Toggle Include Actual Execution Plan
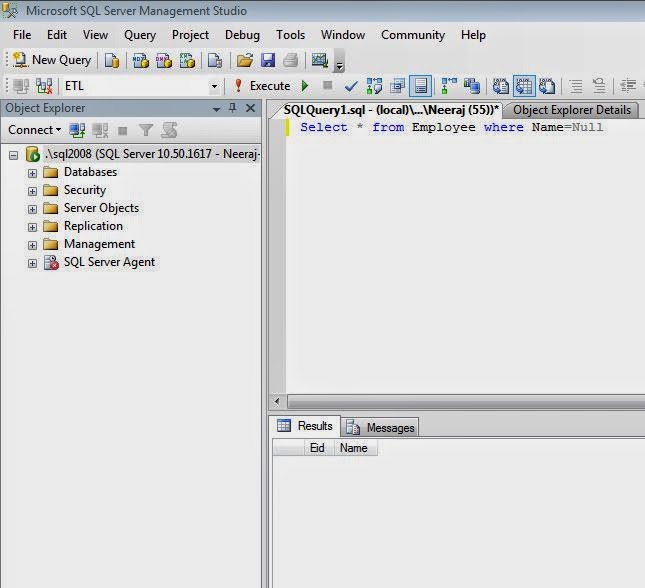 [449, 86]
